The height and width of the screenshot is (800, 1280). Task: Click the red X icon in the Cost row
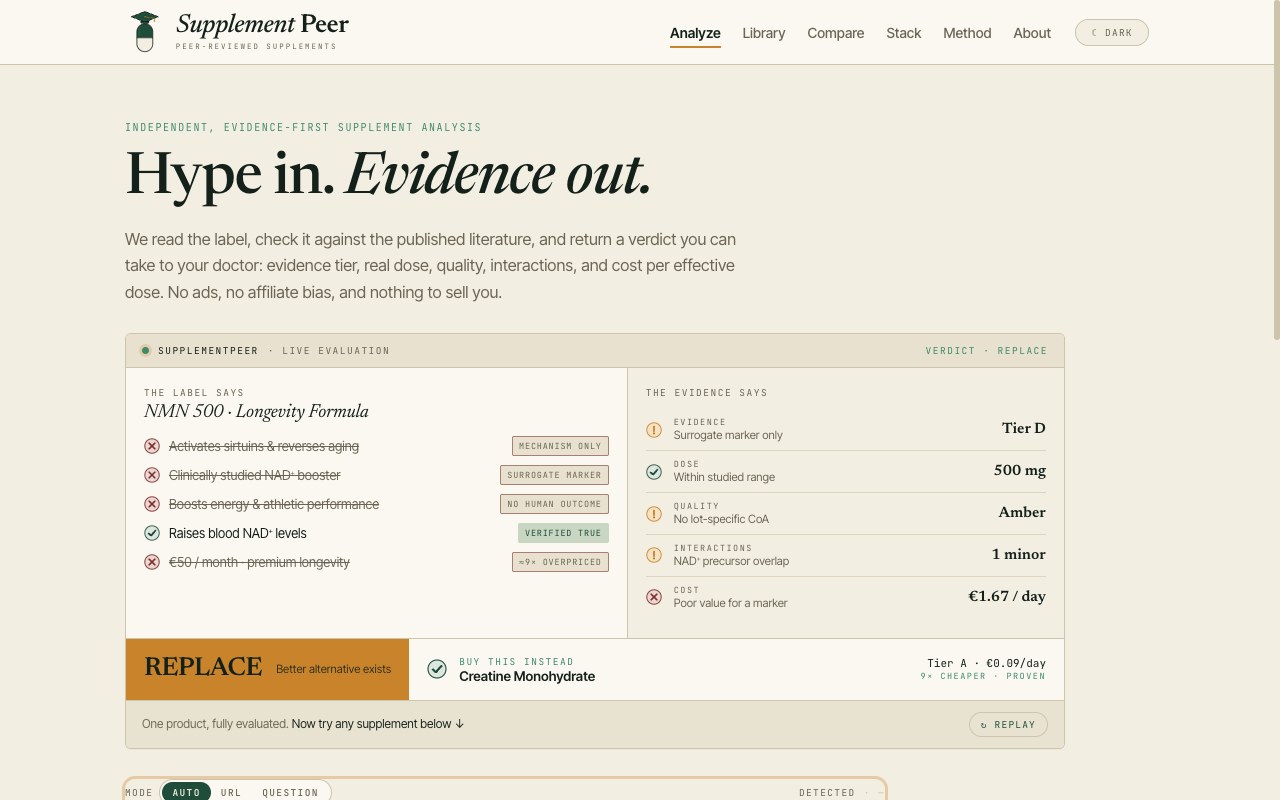[654, 597]
